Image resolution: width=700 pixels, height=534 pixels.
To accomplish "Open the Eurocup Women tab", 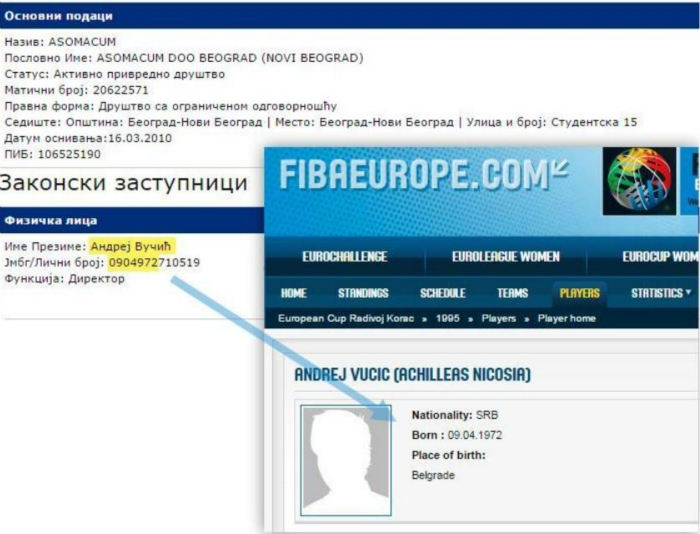I will pyautogui.click(x=661, y=257).
